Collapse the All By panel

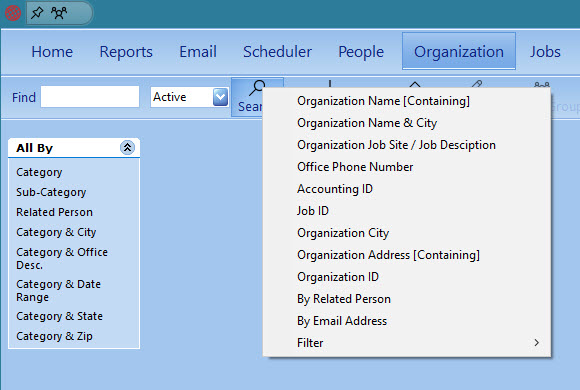pos(127,148)
